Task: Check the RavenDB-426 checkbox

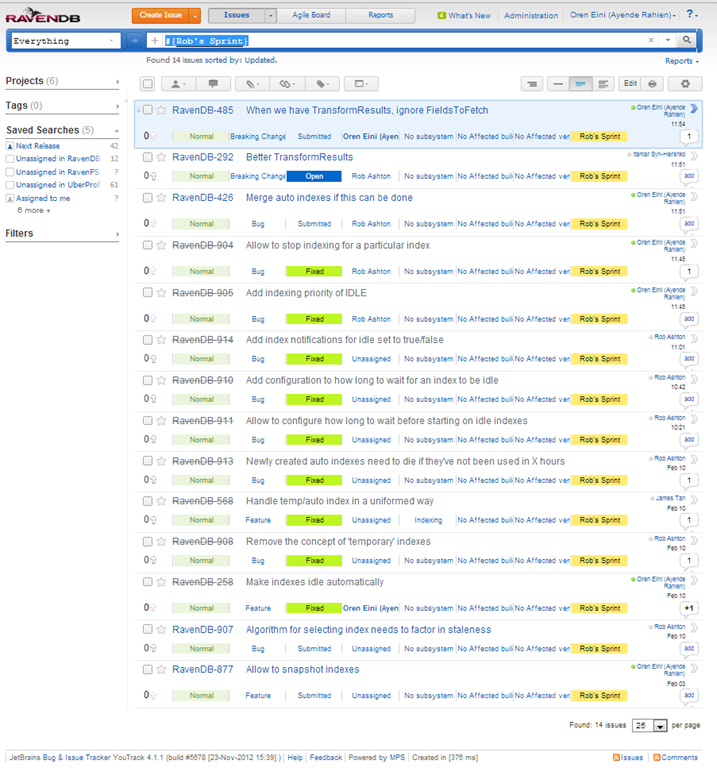Action: pos(147,197)
